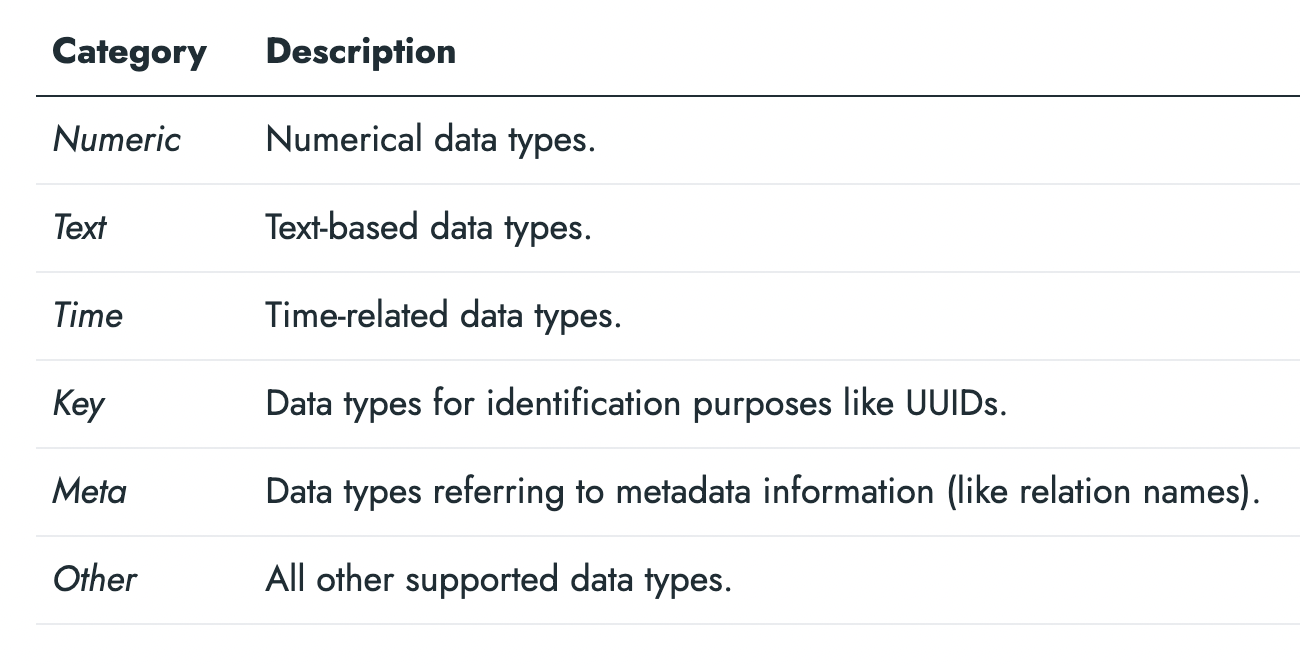Viewport: 1300px width, 666px height.
Task: Click the description mentioning identification purposes
Action: tap(636, 404)
